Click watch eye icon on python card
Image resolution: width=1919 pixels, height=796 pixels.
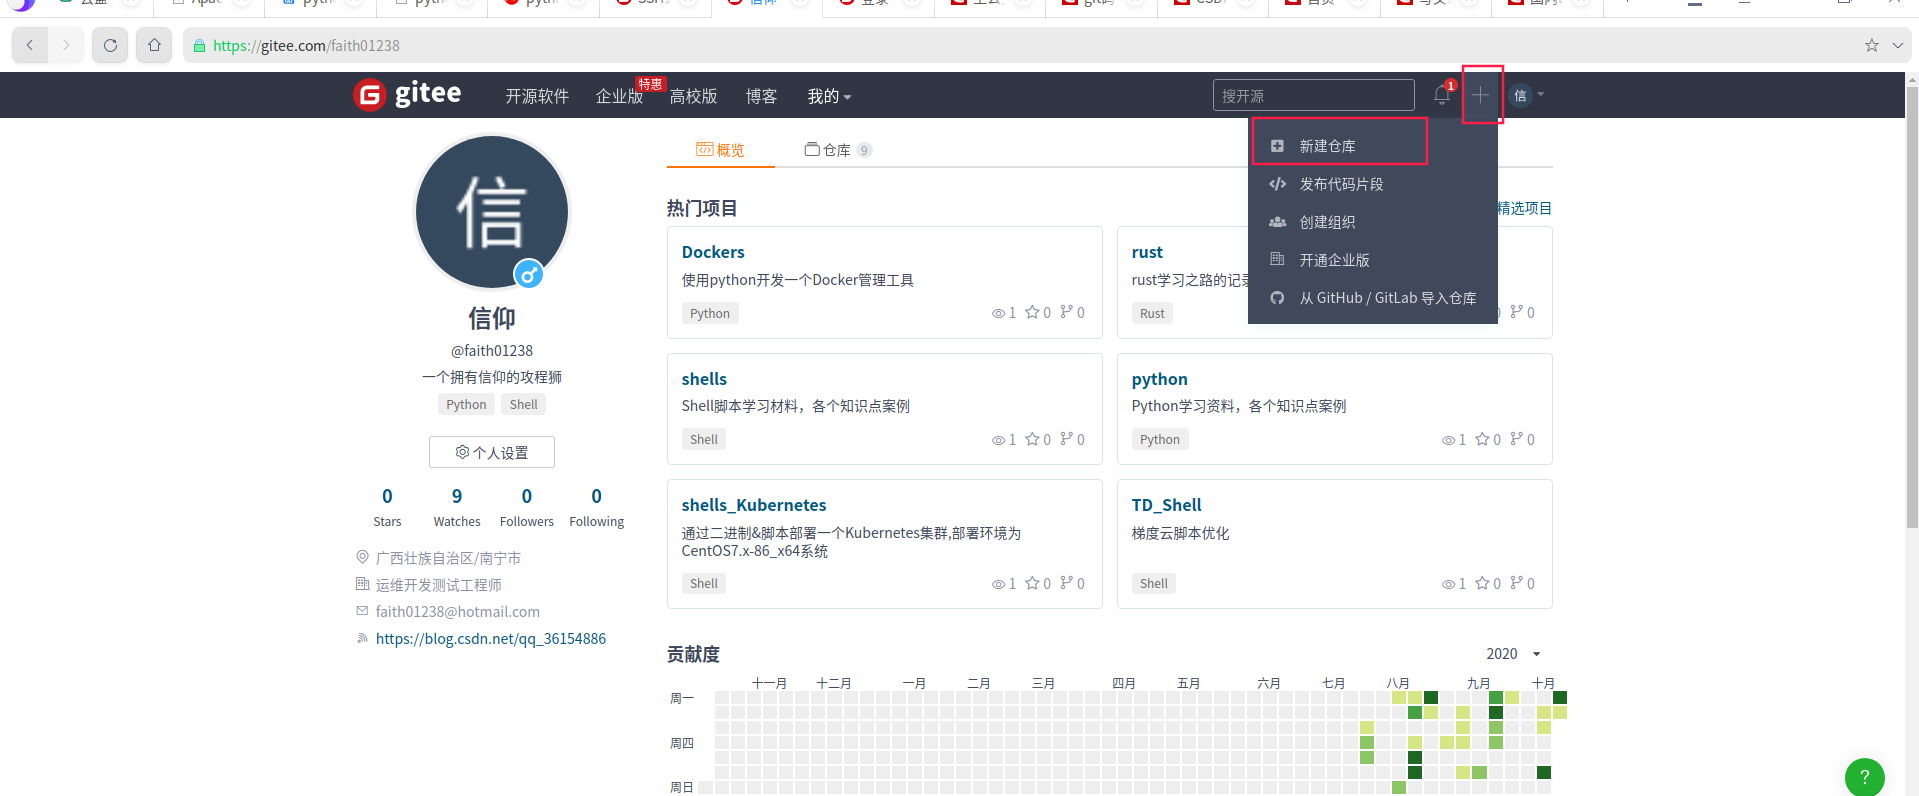1448,440
